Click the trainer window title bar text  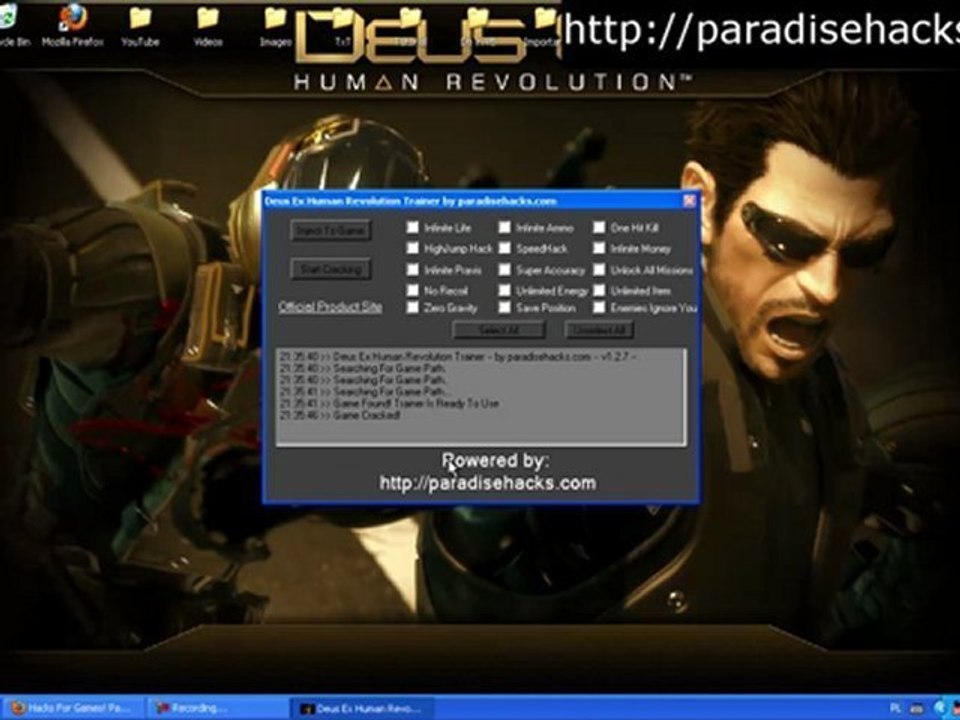pyautogui.click(x=411, y=201)
